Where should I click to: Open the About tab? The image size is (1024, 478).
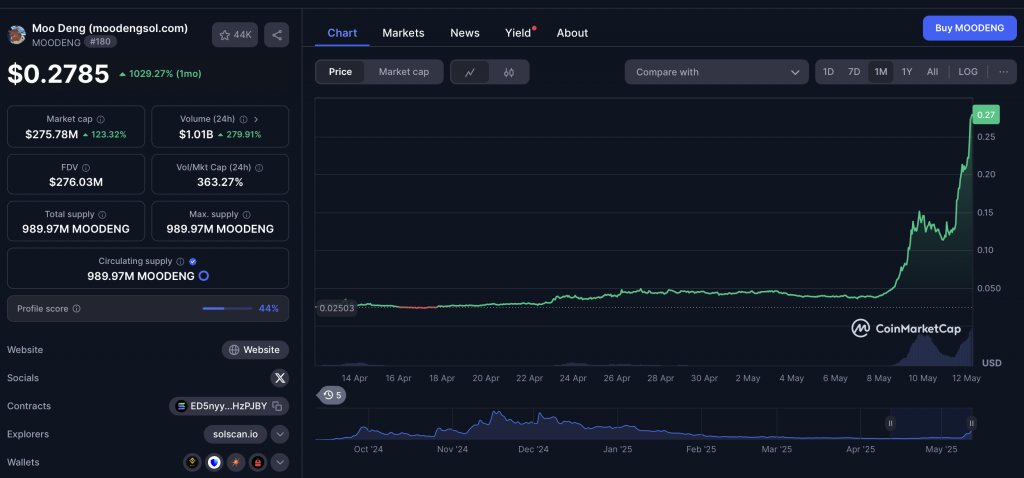pyautogui.click(x=572, y=33)
